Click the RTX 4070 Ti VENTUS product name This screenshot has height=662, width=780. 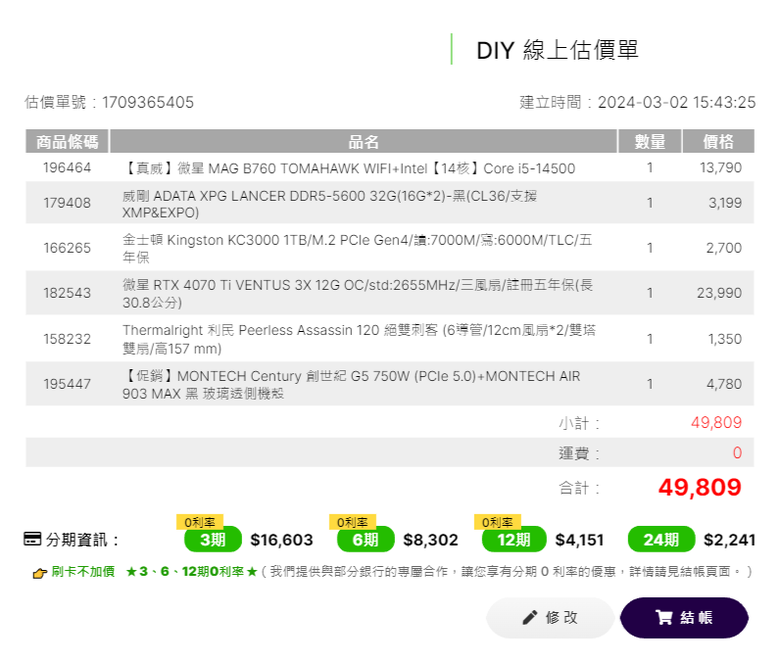pyautogui.click(x=358, y=293)
